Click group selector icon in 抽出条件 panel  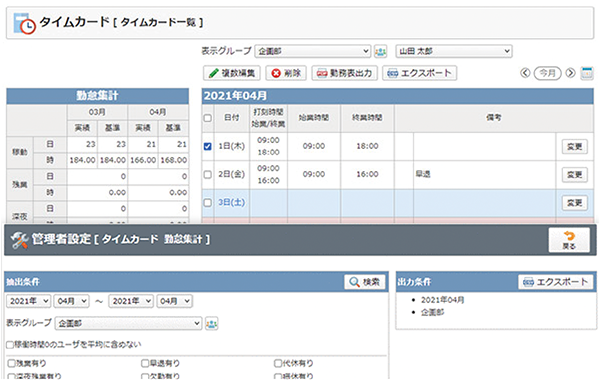pos(212,324)
